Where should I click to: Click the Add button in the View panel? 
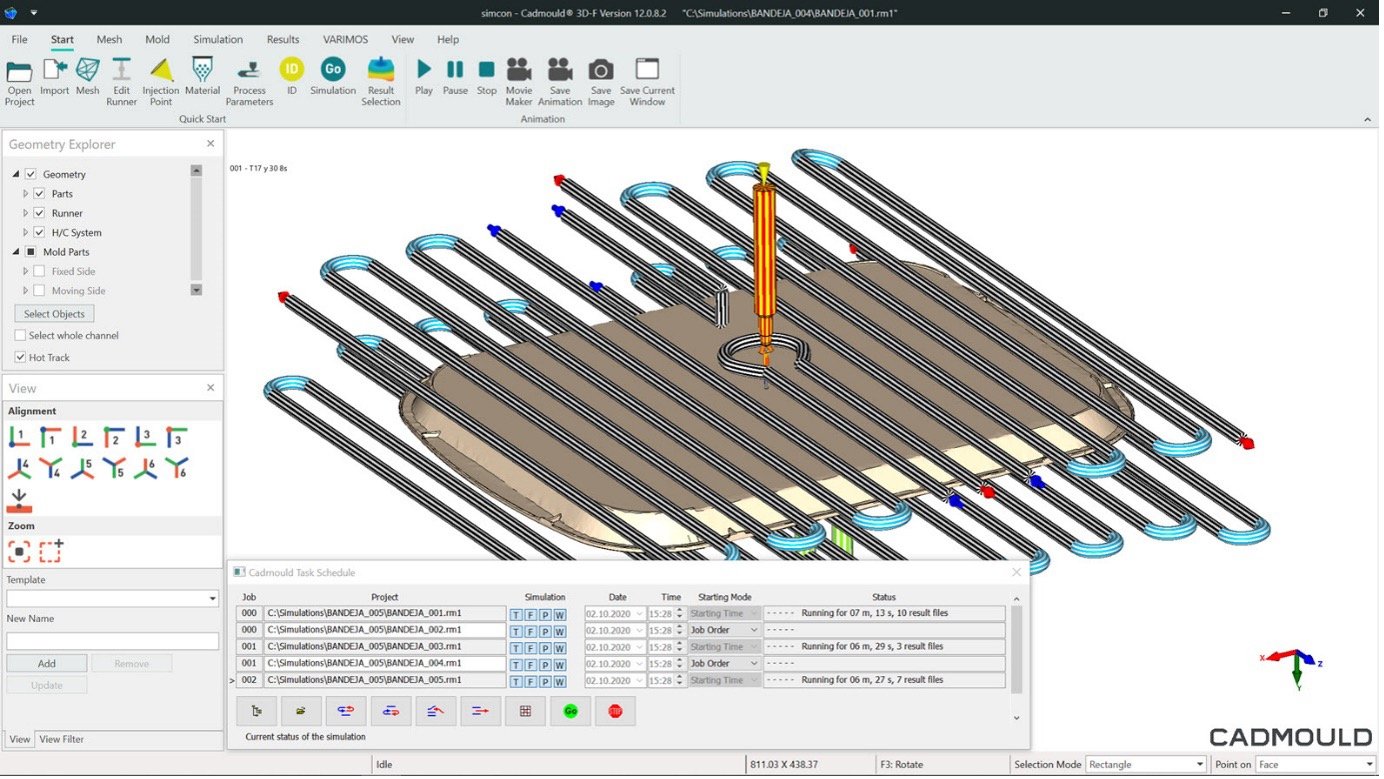[x=47, y=665]
